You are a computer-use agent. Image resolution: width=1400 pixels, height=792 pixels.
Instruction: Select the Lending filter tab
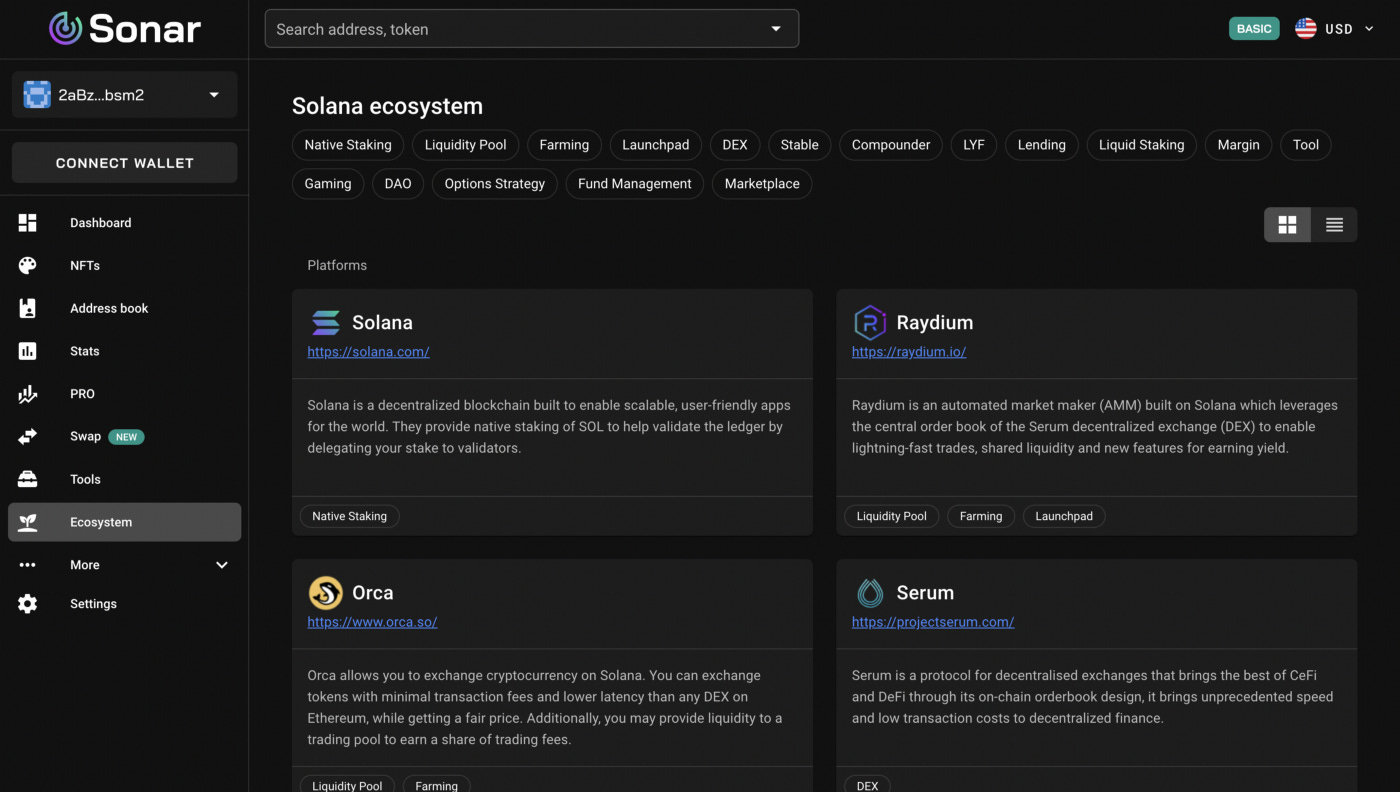tap(1041, 145)
